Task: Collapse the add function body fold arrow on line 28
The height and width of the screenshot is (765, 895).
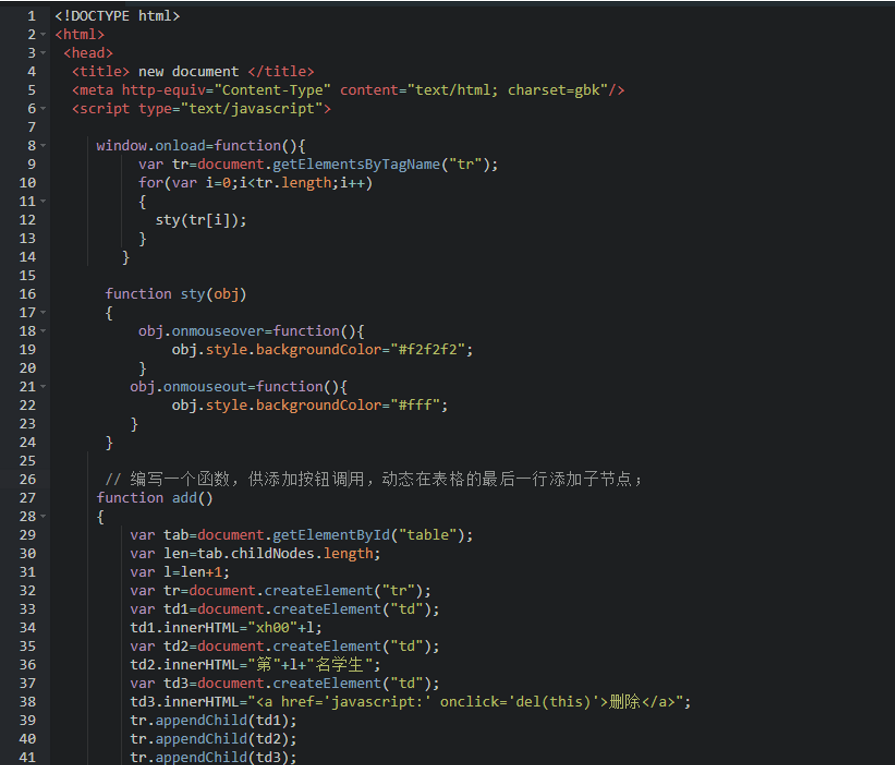Action: [x=43, y=517]
